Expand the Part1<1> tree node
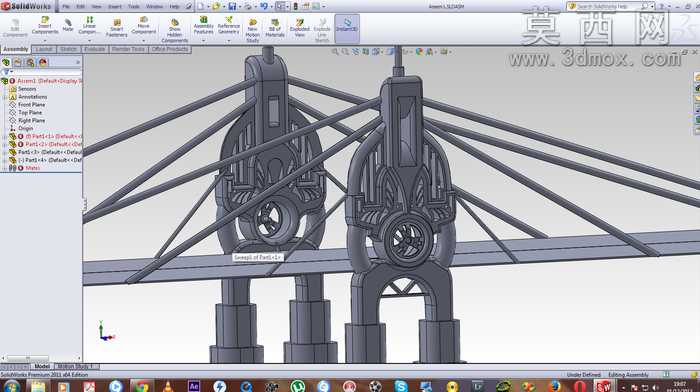Image resolution: width=700 pixels, height=392 pixels. point(5,136)
